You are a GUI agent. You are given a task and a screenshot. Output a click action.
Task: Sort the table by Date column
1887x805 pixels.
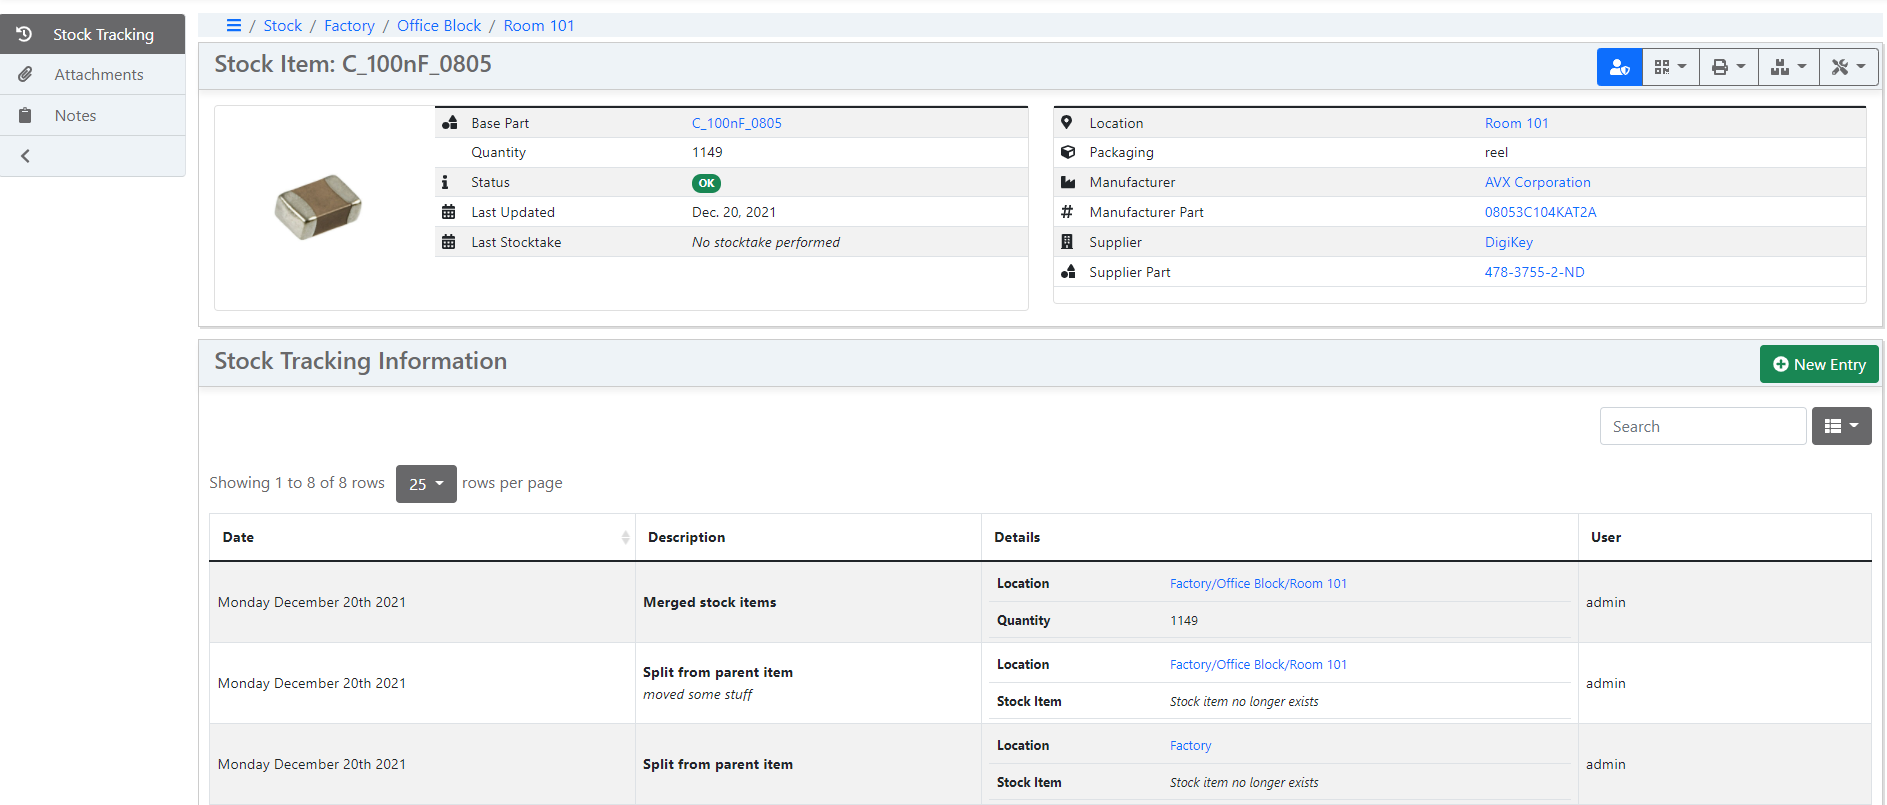tap(422, 538)
